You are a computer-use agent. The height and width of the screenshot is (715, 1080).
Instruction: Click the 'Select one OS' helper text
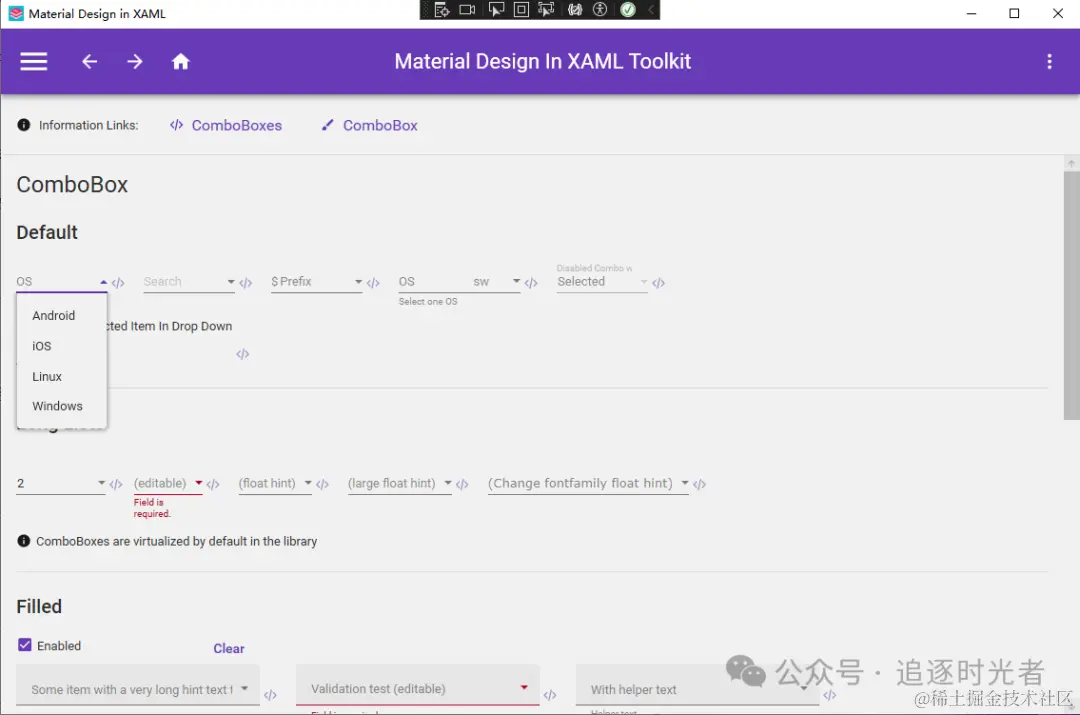[428, 302]
